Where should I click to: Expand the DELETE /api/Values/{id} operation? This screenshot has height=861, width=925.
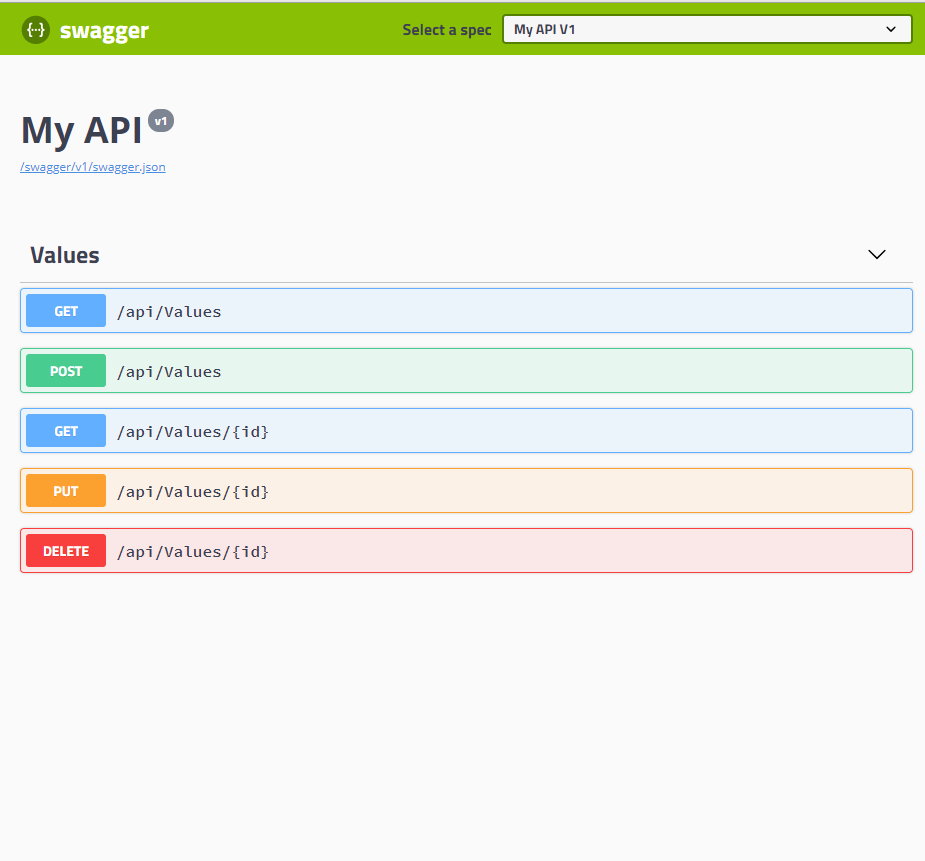(466, 551)
